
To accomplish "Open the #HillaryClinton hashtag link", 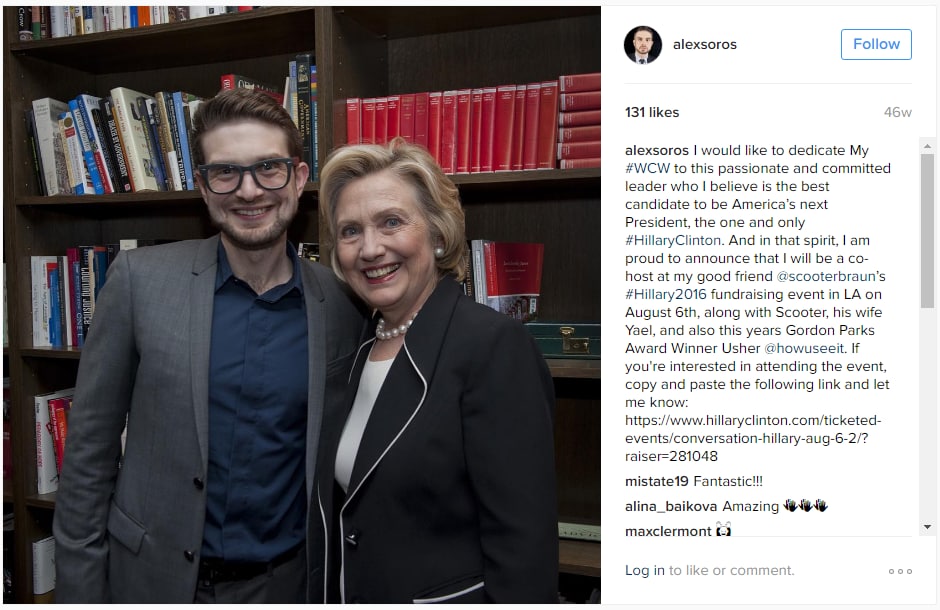I will 673,240.
